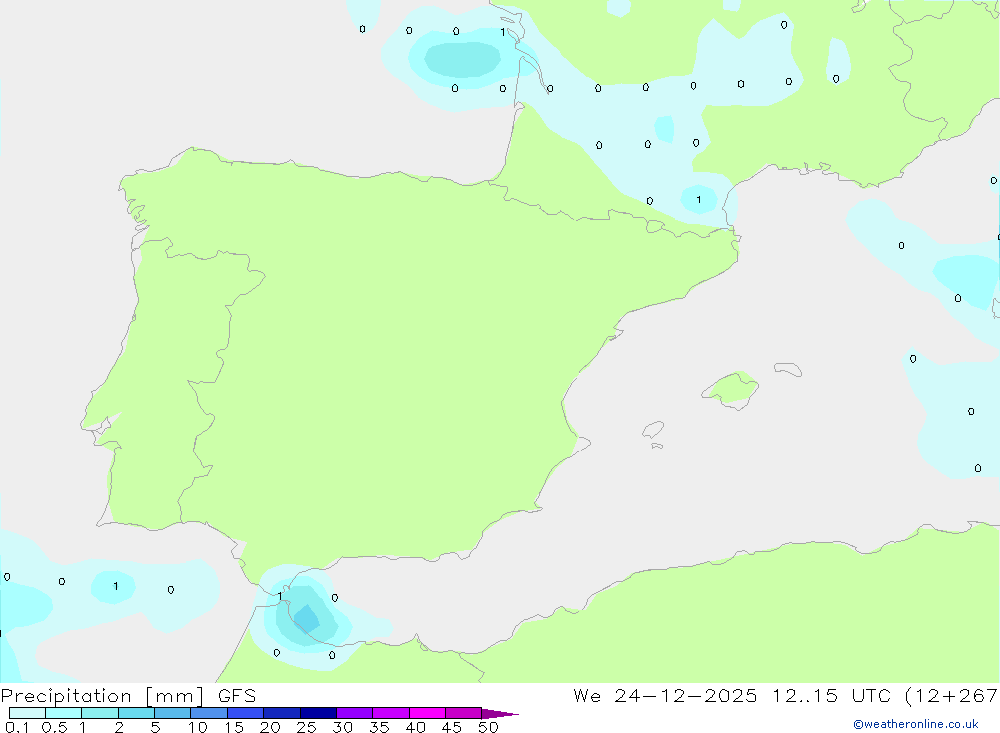Image resolution: width=1000 pixels, height=733 pixels.
Task: Pick legend swatch between 35 and 40
Action: click(391, 713)
